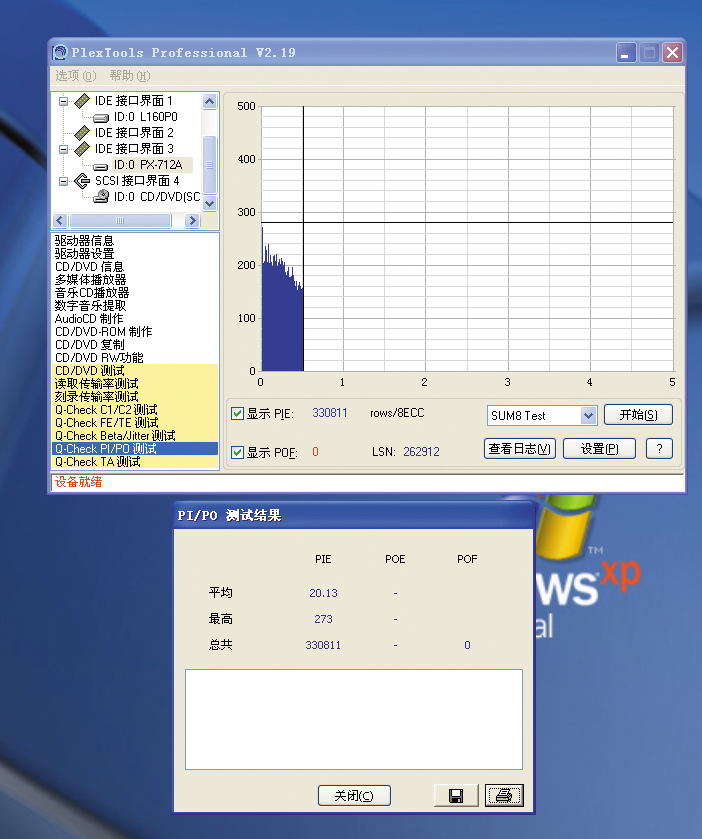Save results with the floppy disk icon
Screen dimensions: 702x839
[456, 796]
